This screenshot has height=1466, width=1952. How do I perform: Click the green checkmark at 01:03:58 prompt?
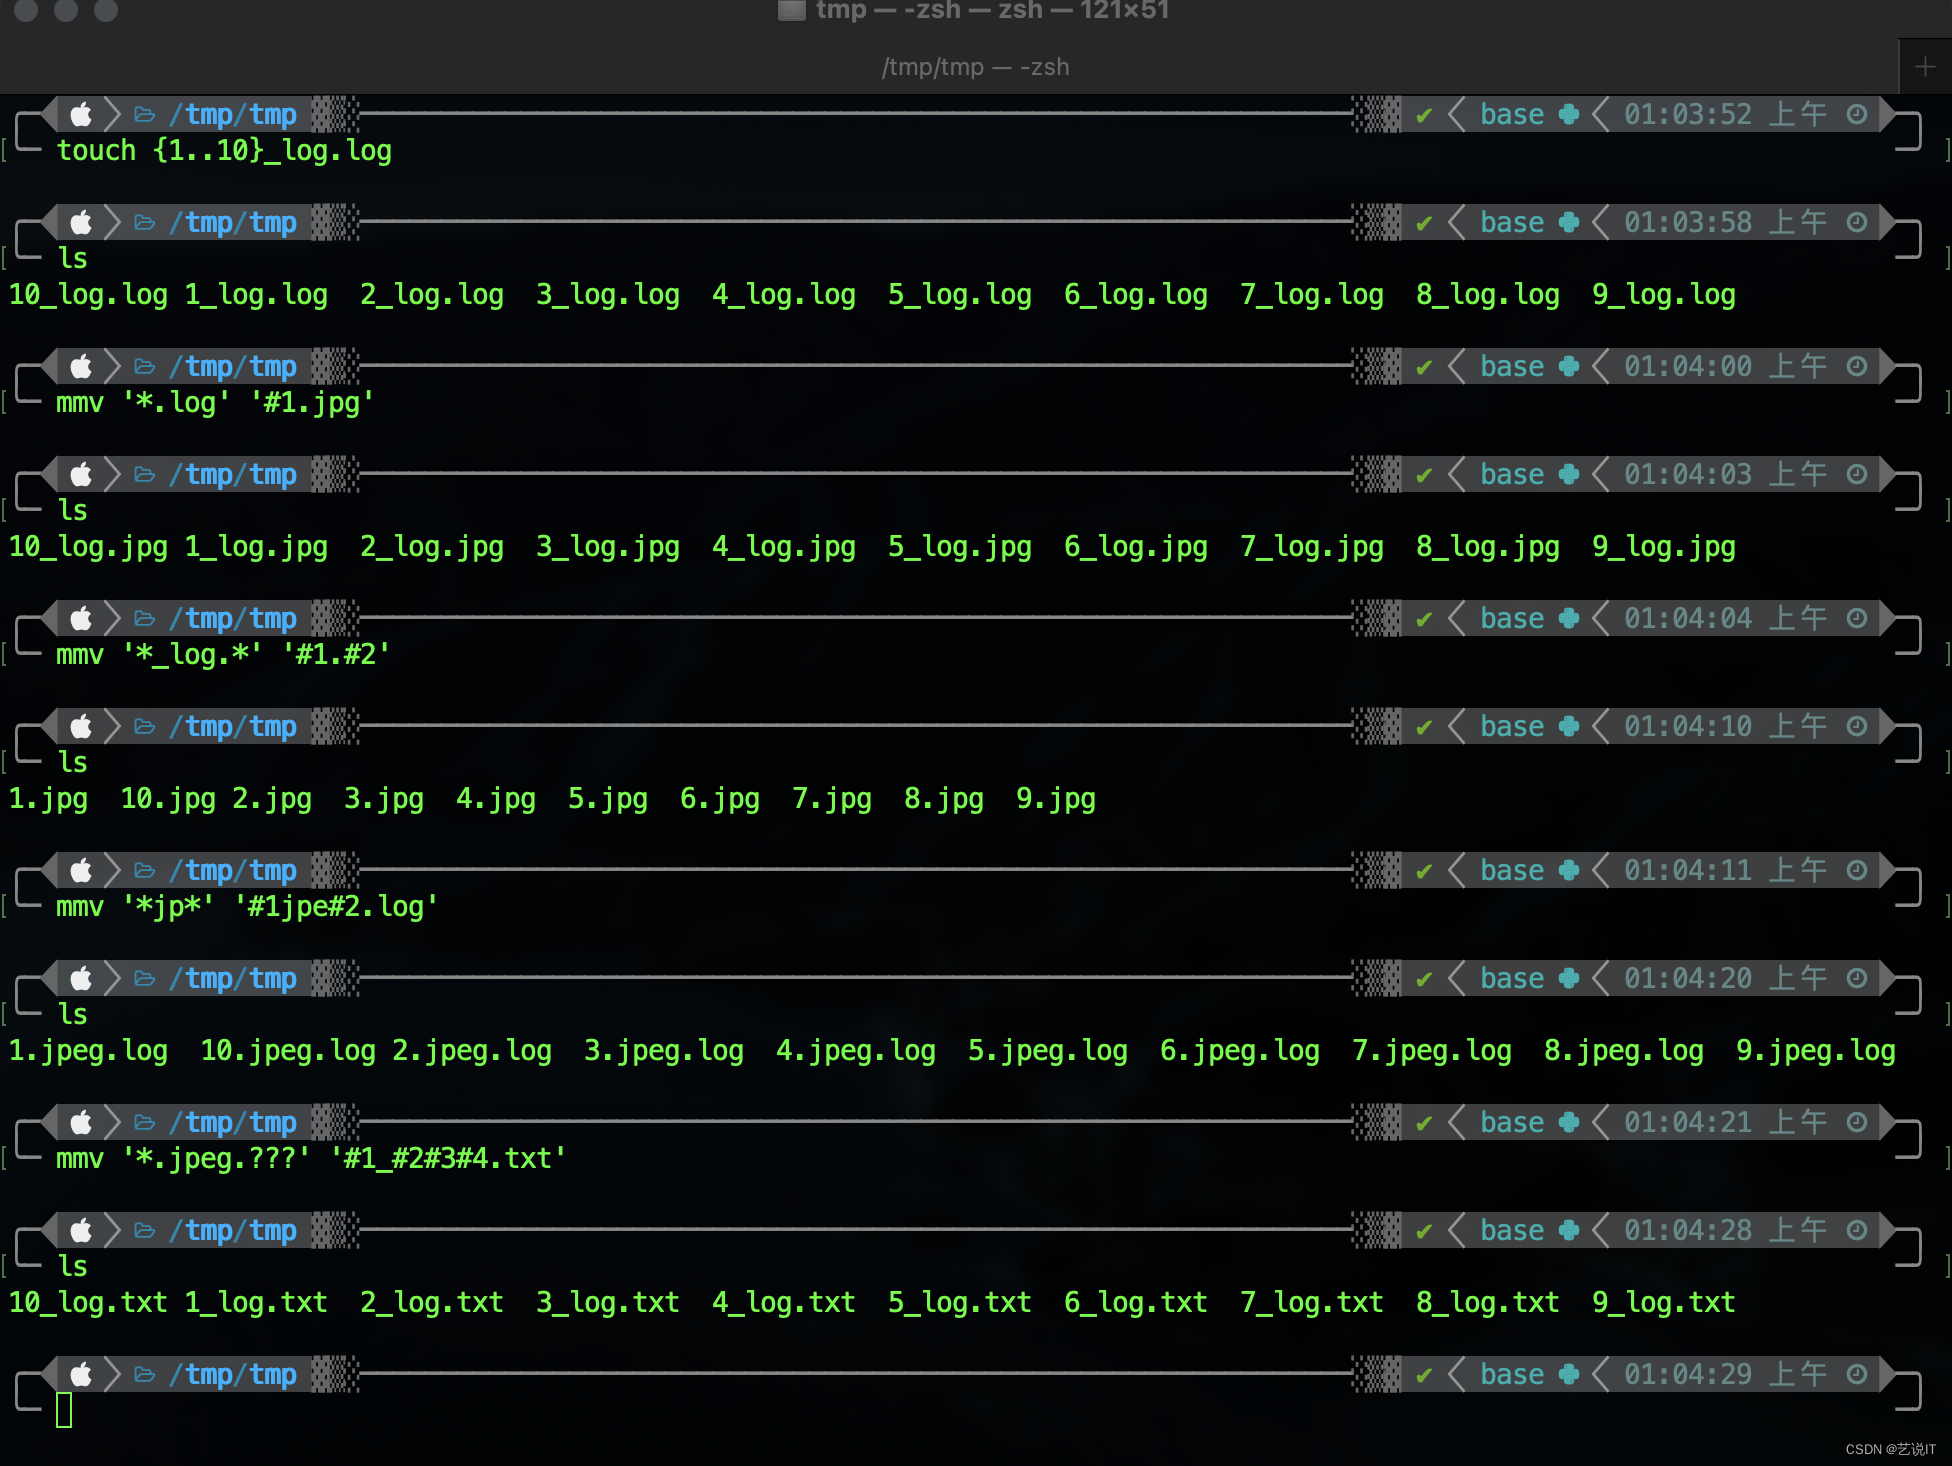click(1424, 223)
